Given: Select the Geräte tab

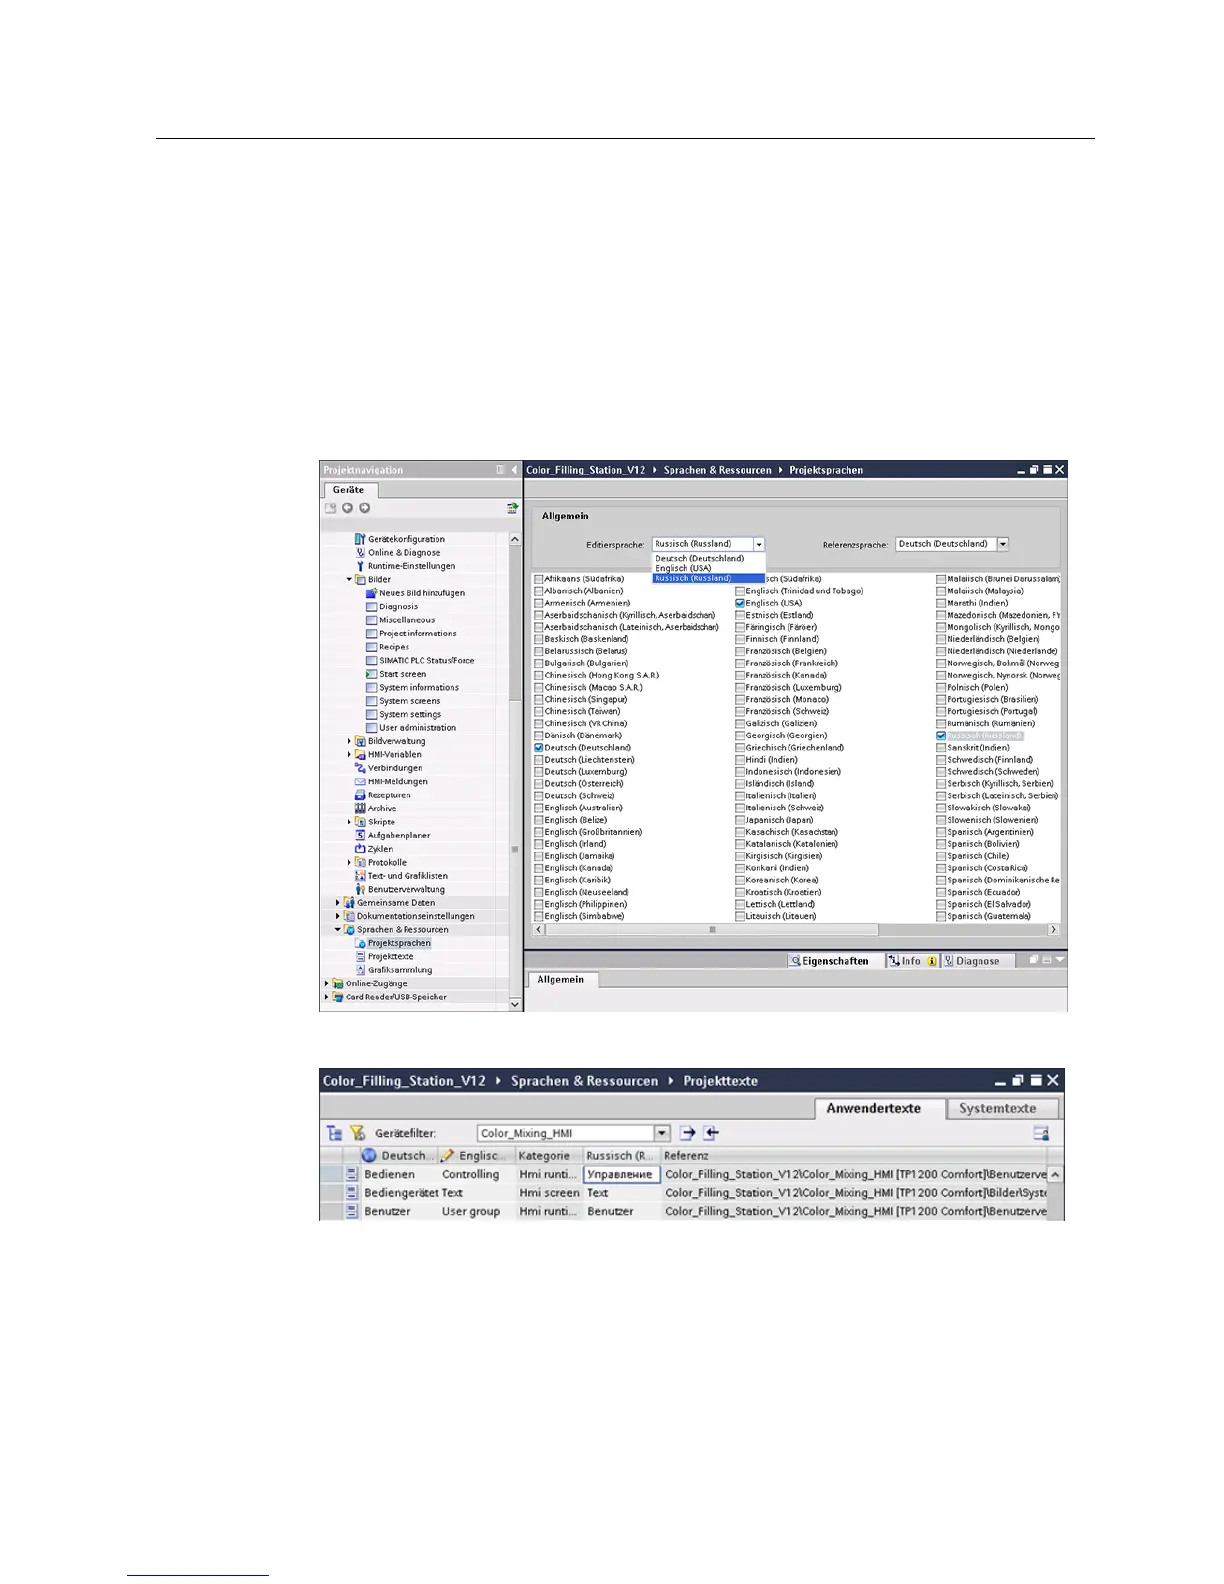Looking at the screenshot, I should [348, 490].
